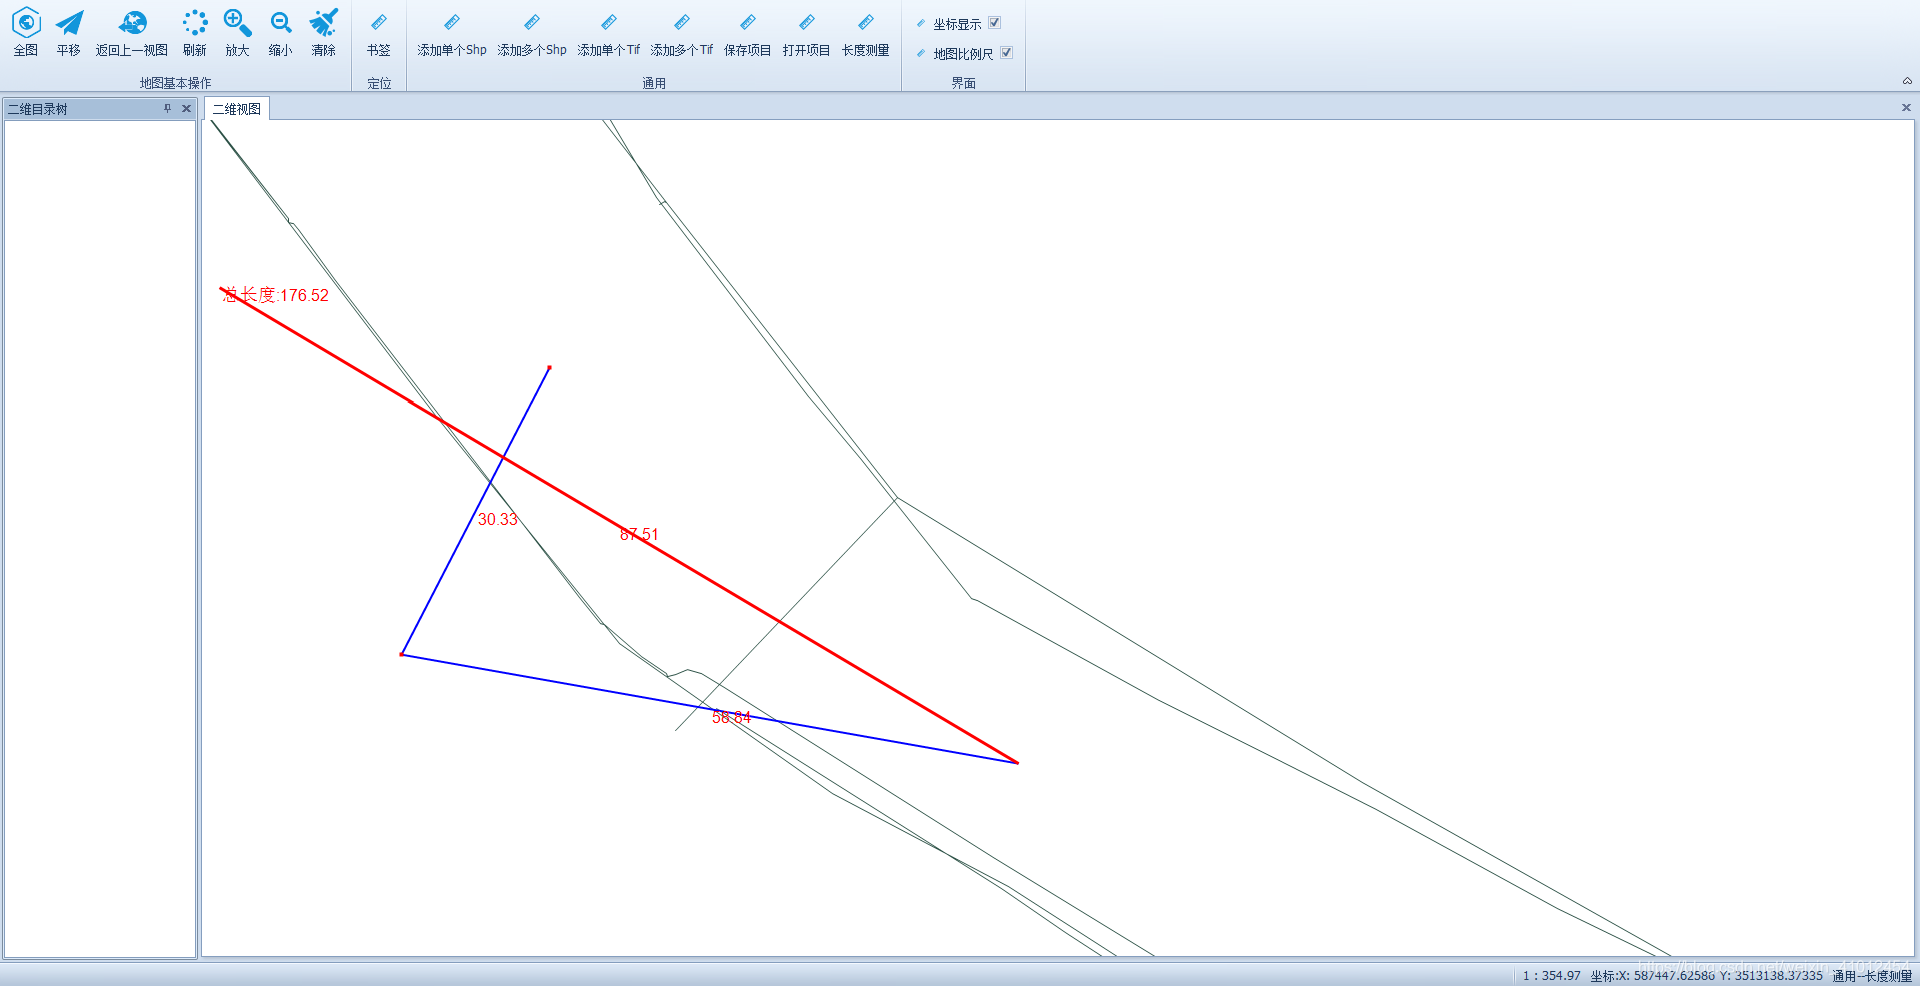Toggle the 地图比例尺 checkbox
Image resolution: width=1920 pixels, height=986 pixels.
(x=1007, y=53)
